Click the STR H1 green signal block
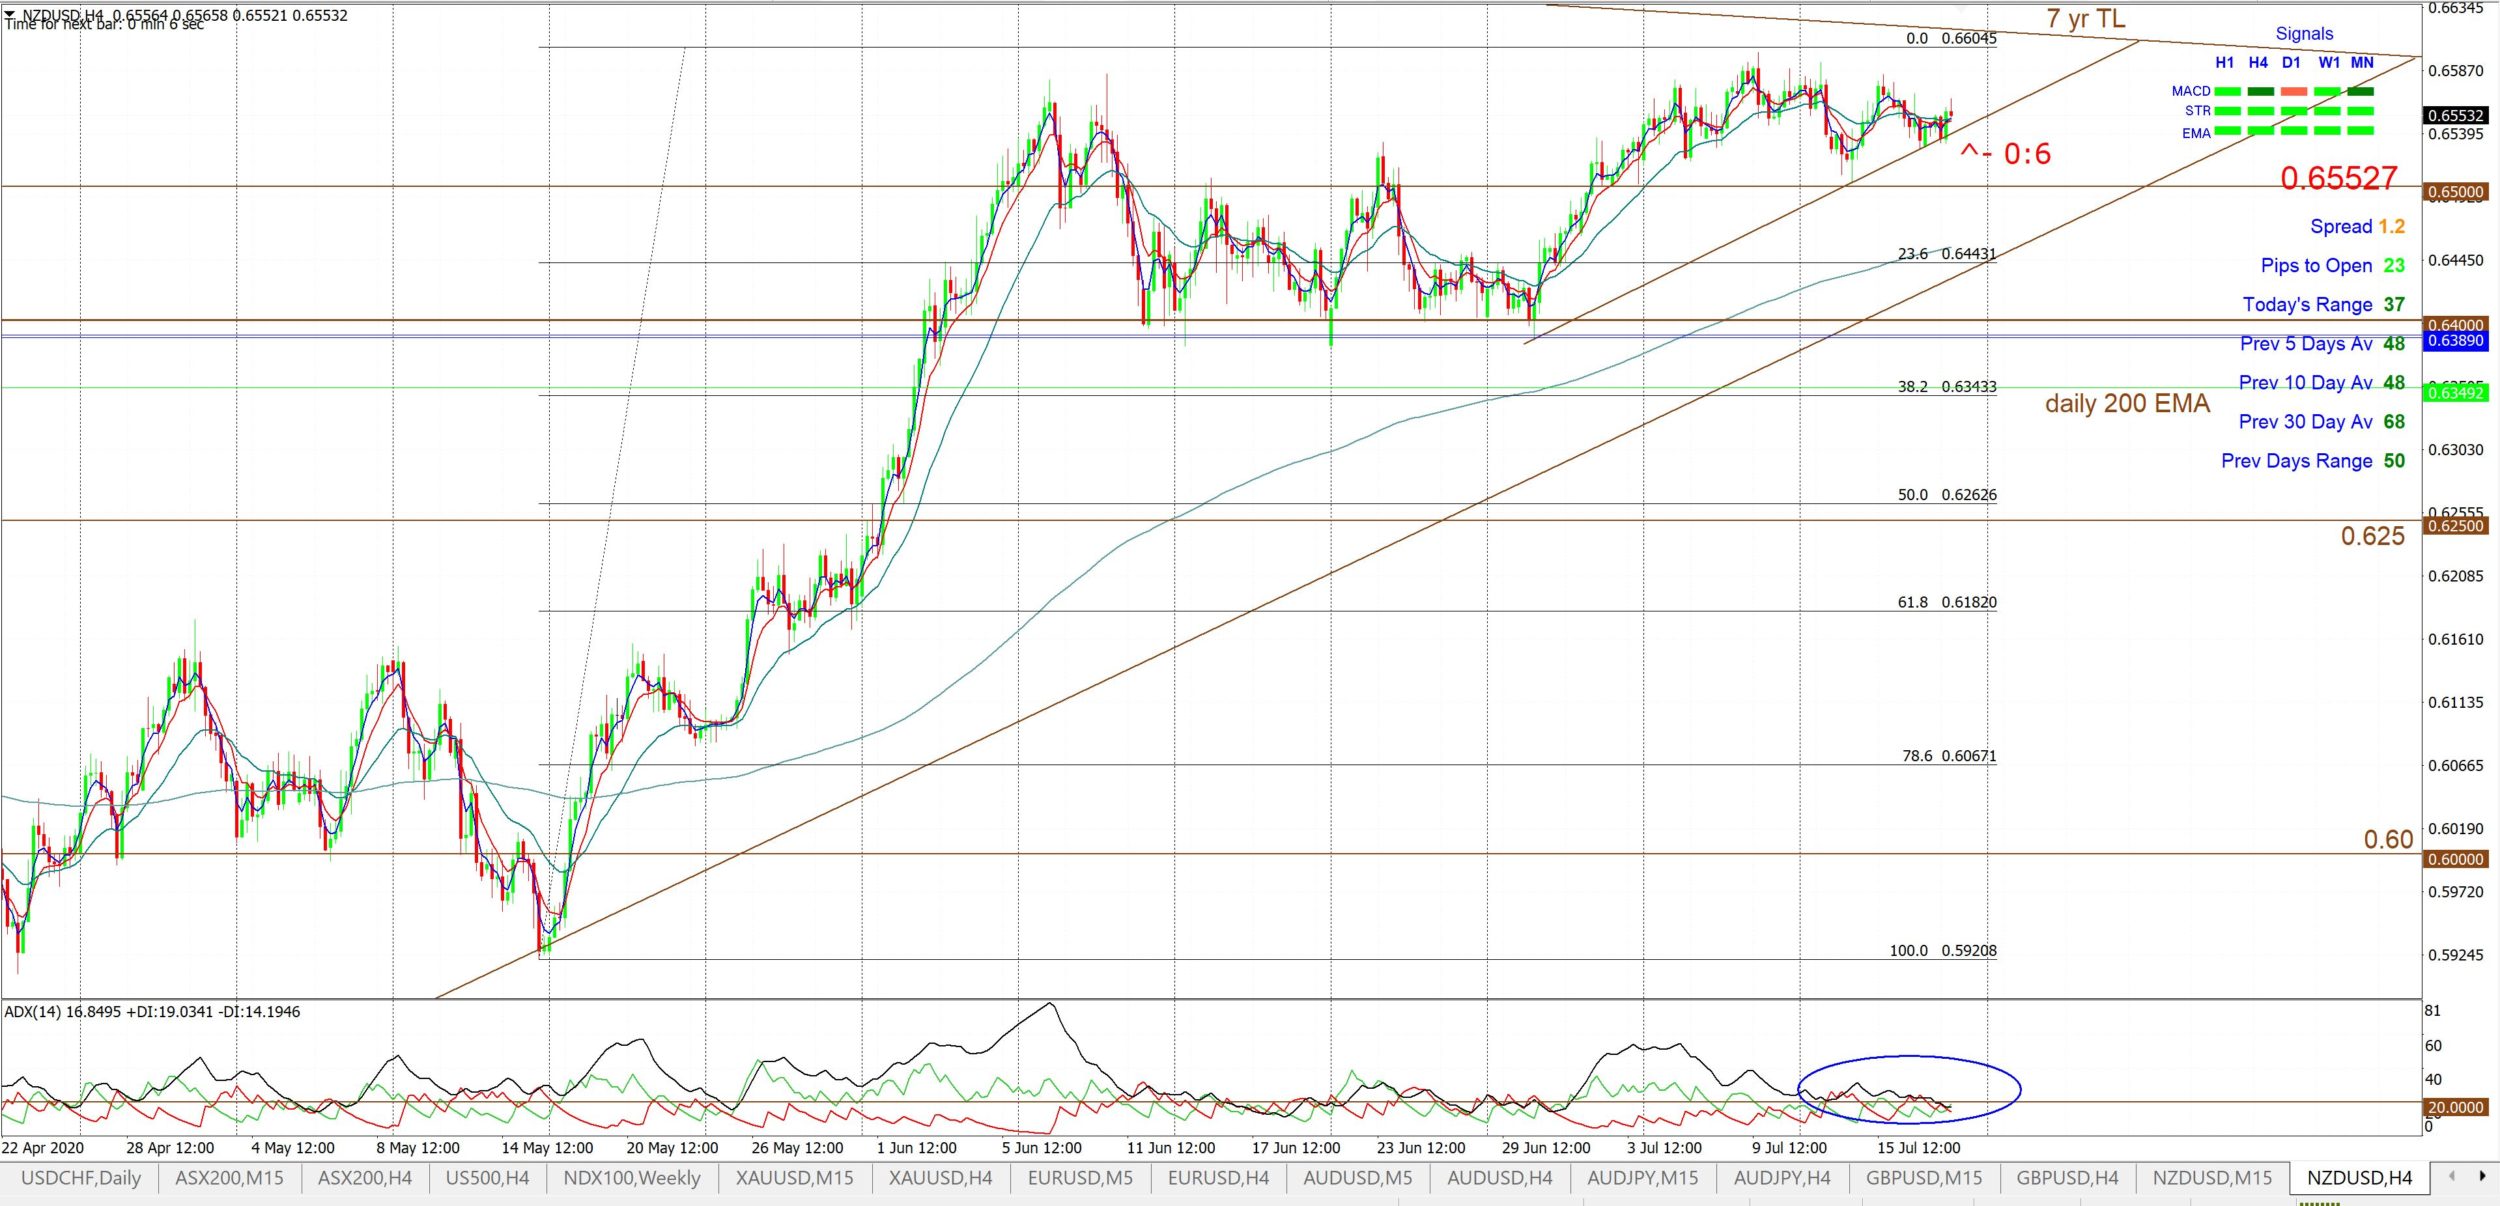2500x1206 pixels. click(2227, 111)
